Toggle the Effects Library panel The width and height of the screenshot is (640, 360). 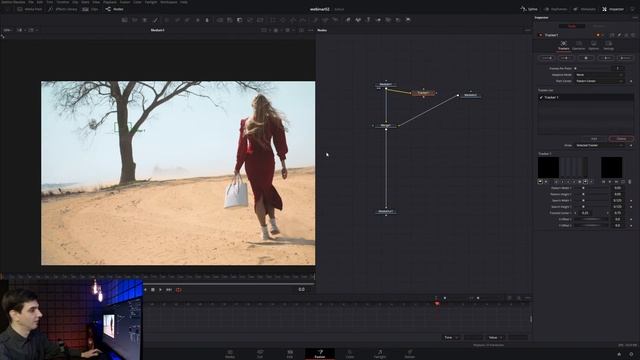click(62, 9)
